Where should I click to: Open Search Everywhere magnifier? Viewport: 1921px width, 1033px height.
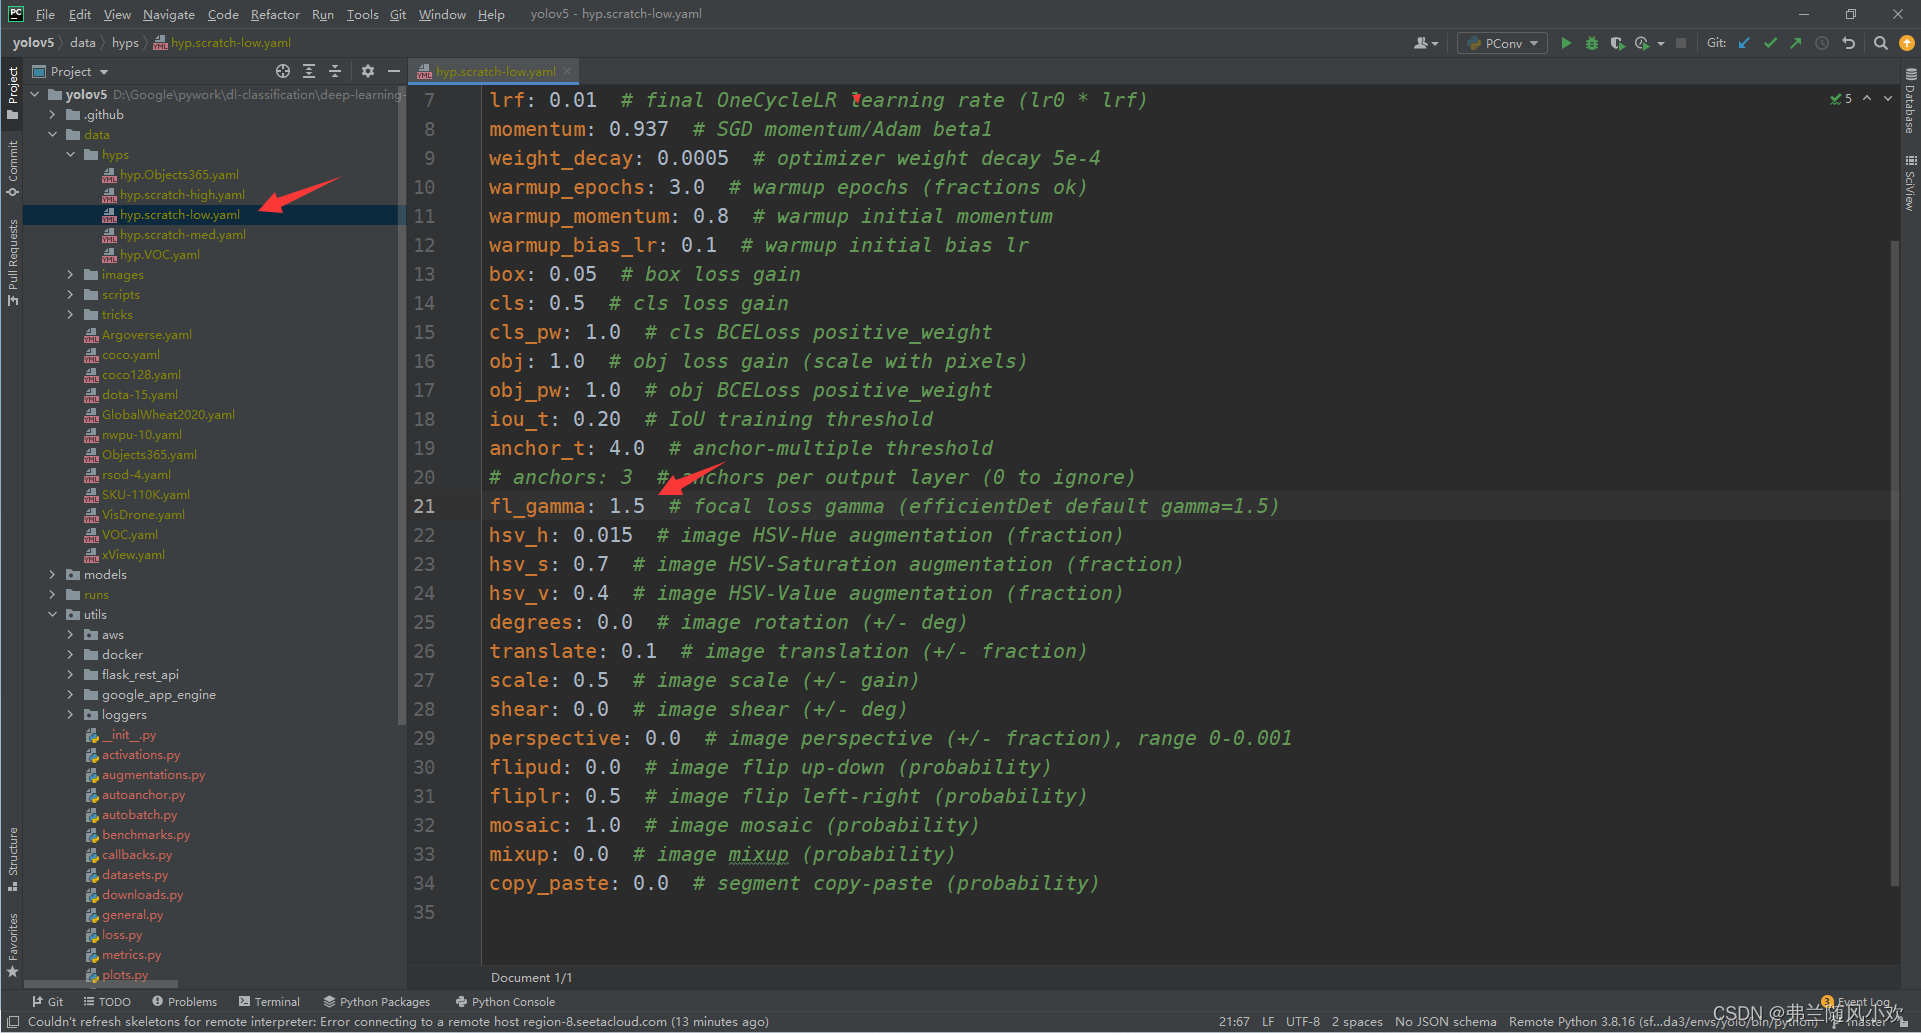pos(1880,43)
